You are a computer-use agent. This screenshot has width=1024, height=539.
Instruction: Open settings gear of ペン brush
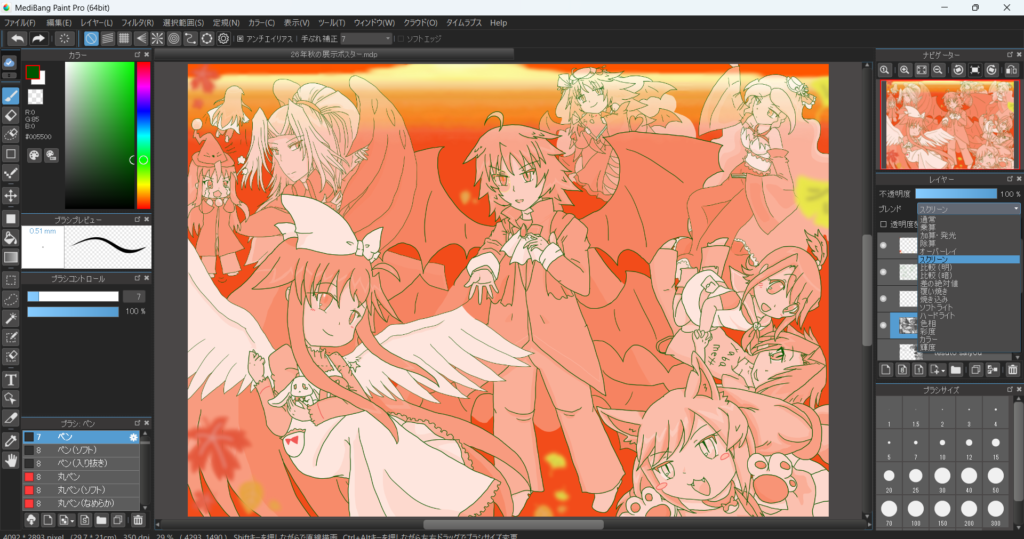[x=134, y=437]
